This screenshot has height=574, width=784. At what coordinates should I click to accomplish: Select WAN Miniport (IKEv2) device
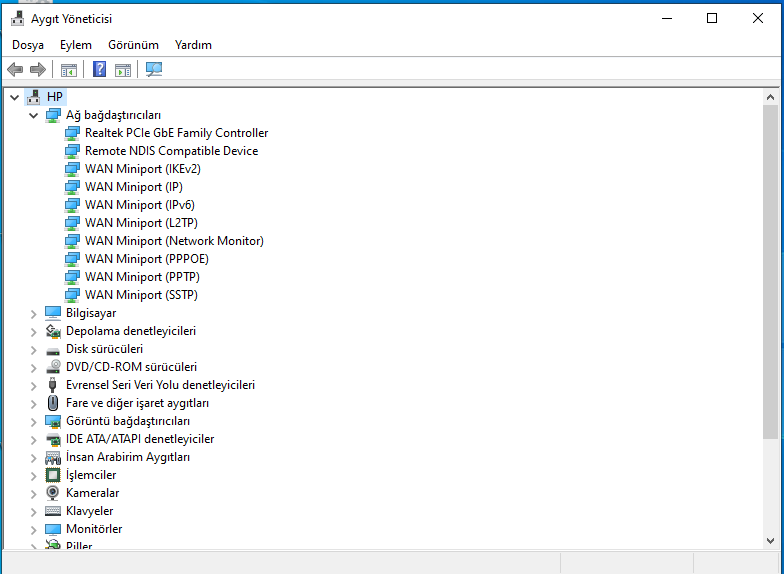(x=142, y=169)
